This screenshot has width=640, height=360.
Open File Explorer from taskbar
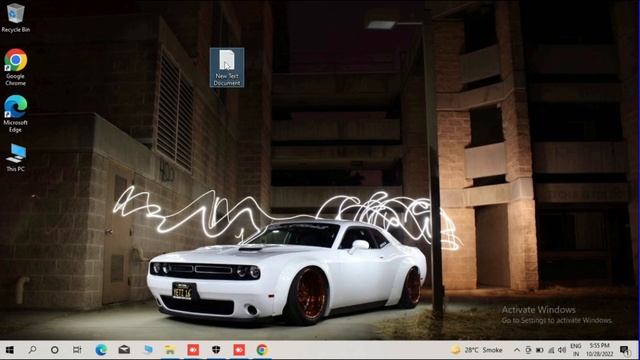pyautogui.click(x=170, y=350)
